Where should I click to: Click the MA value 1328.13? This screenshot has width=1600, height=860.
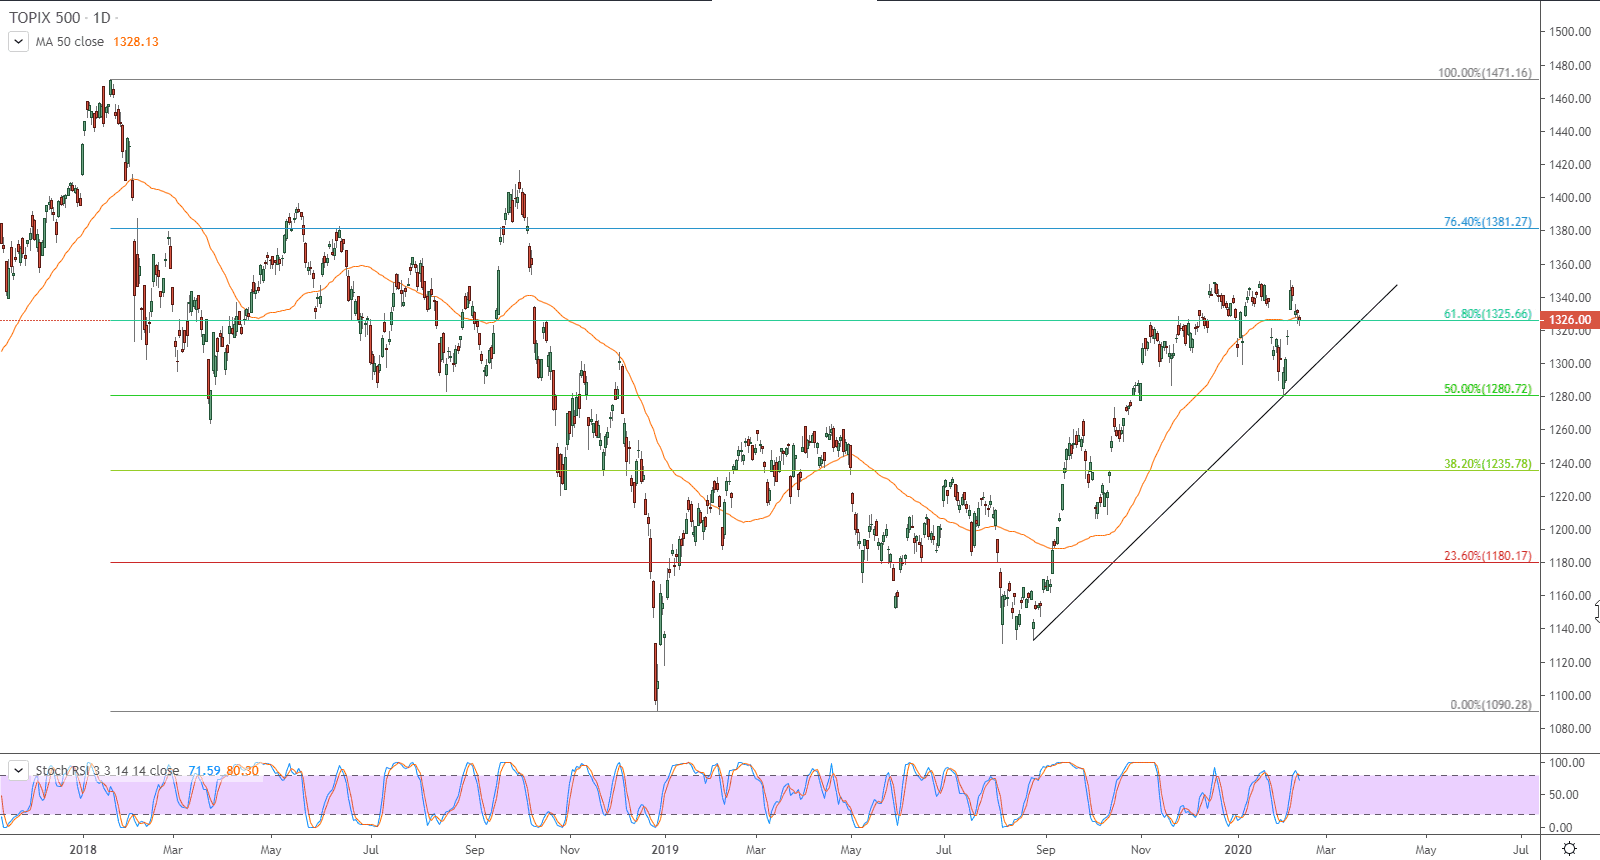136,42
